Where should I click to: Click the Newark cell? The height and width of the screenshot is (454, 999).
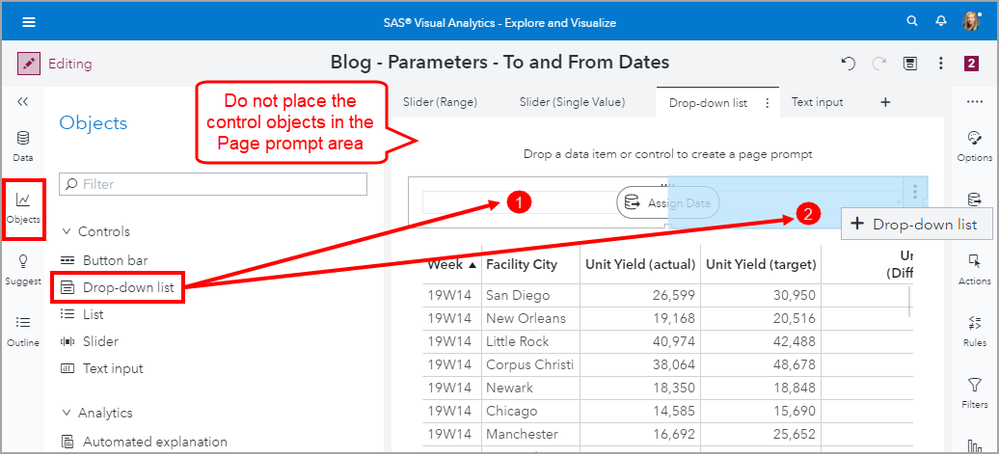529,388
